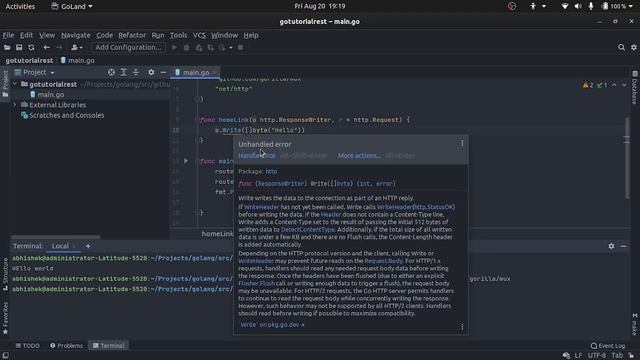Click LF line separator in status bar
Screen dimensions: 640x360
click(578, 356)
